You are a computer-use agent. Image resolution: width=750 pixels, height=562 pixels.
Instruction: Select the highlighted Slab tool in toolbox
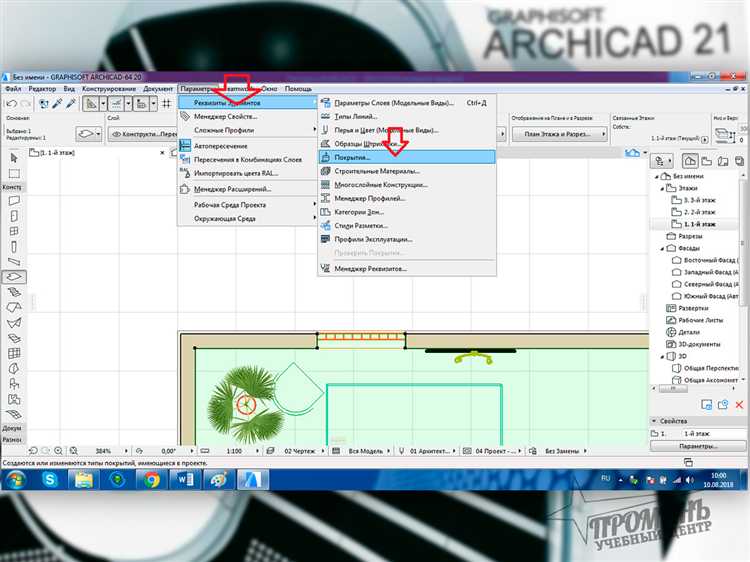click(14, 276)
